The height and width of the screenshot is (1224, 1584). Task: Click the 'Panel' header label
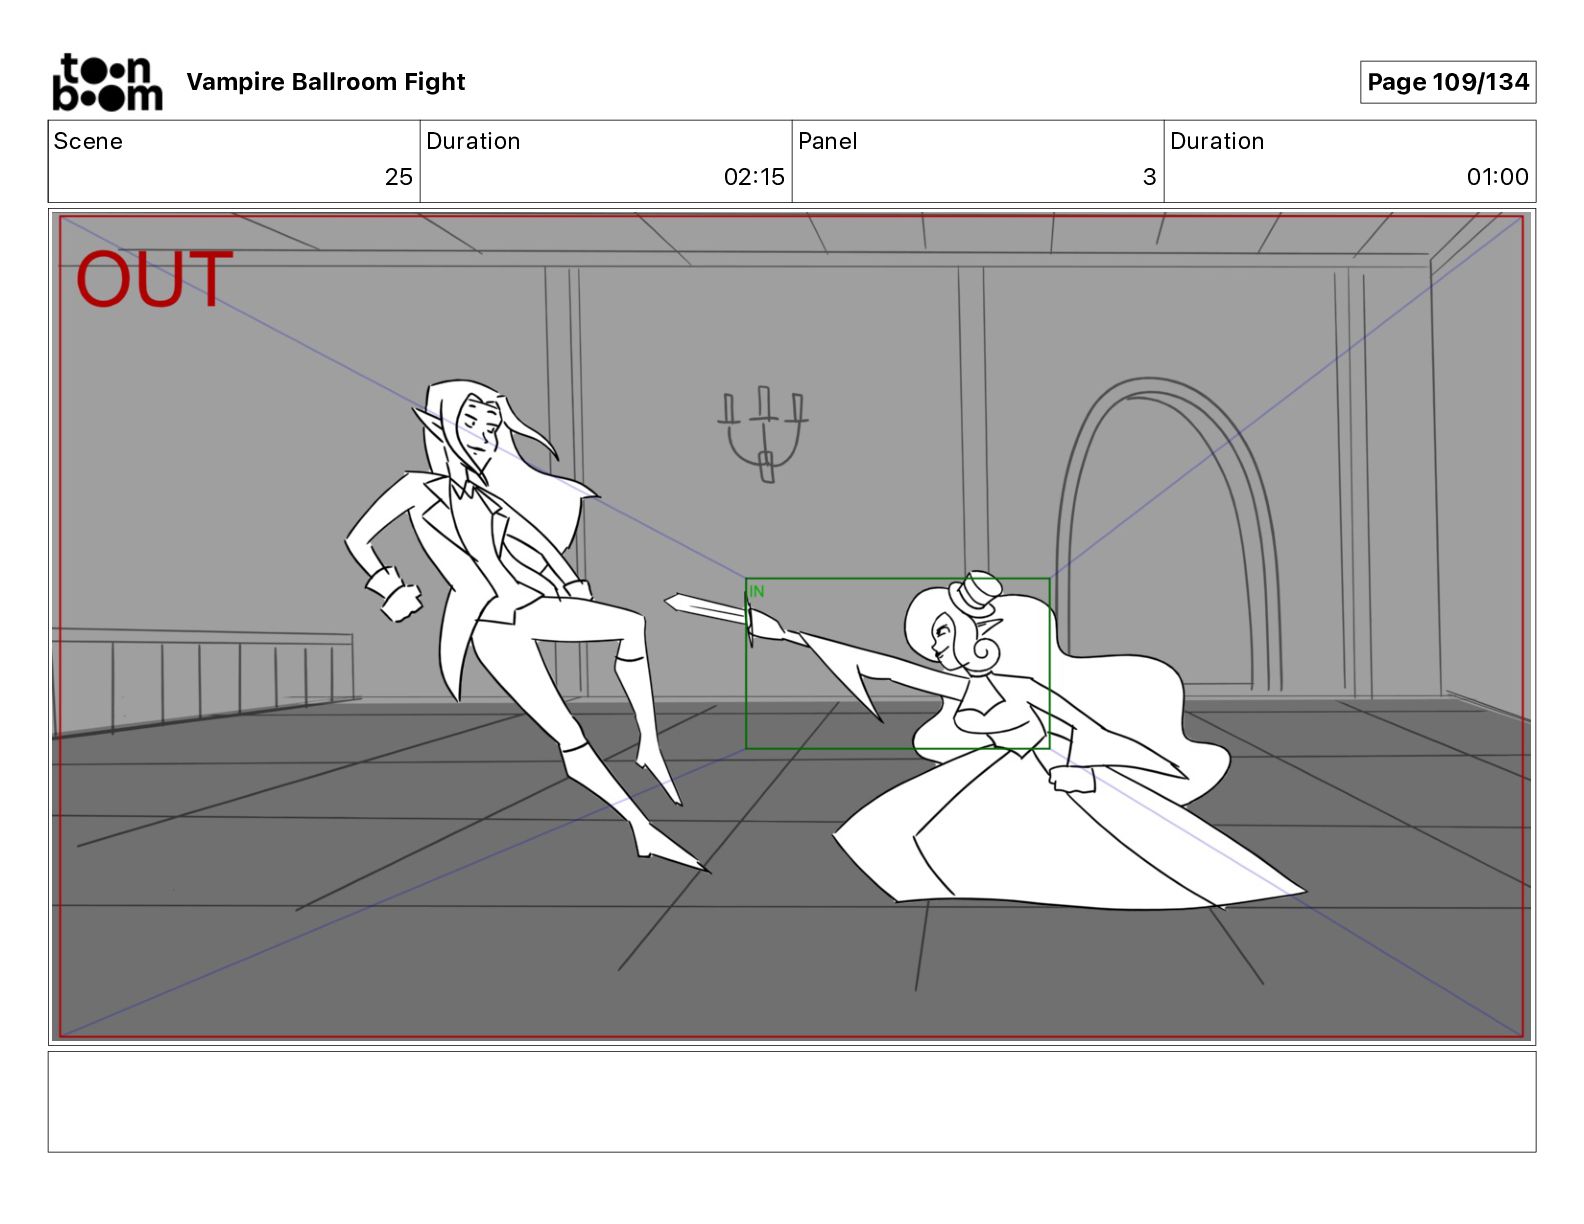(x=828, y=141)
